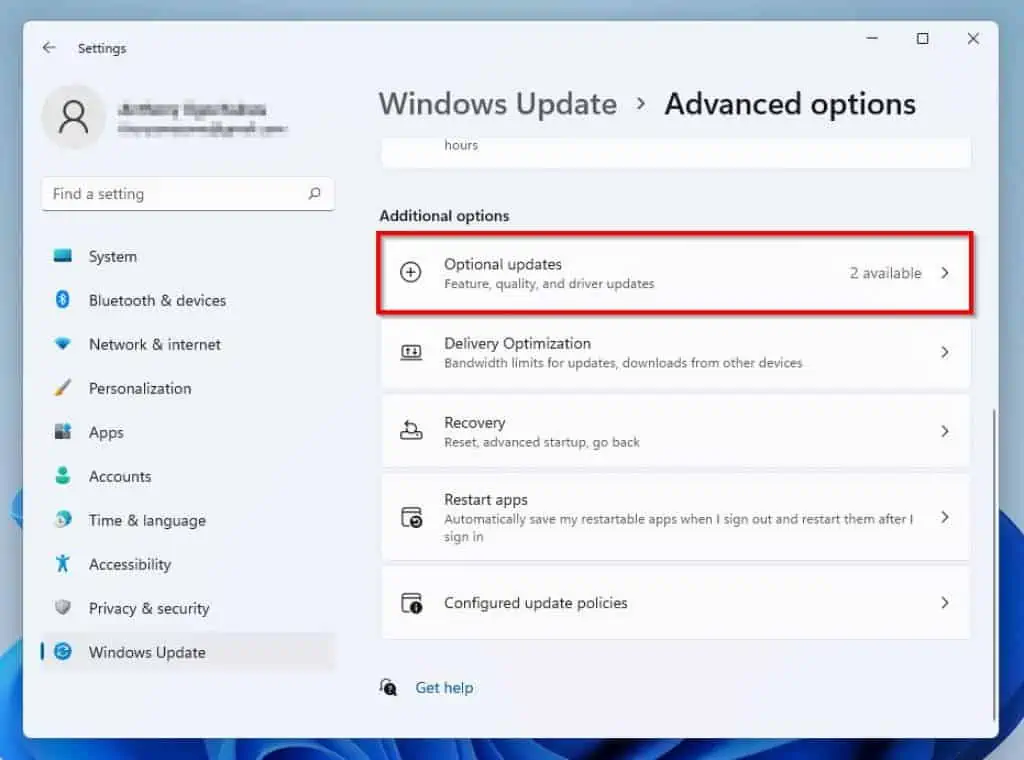
Task: Click the Accounts person icon
Action: (63, 475)
